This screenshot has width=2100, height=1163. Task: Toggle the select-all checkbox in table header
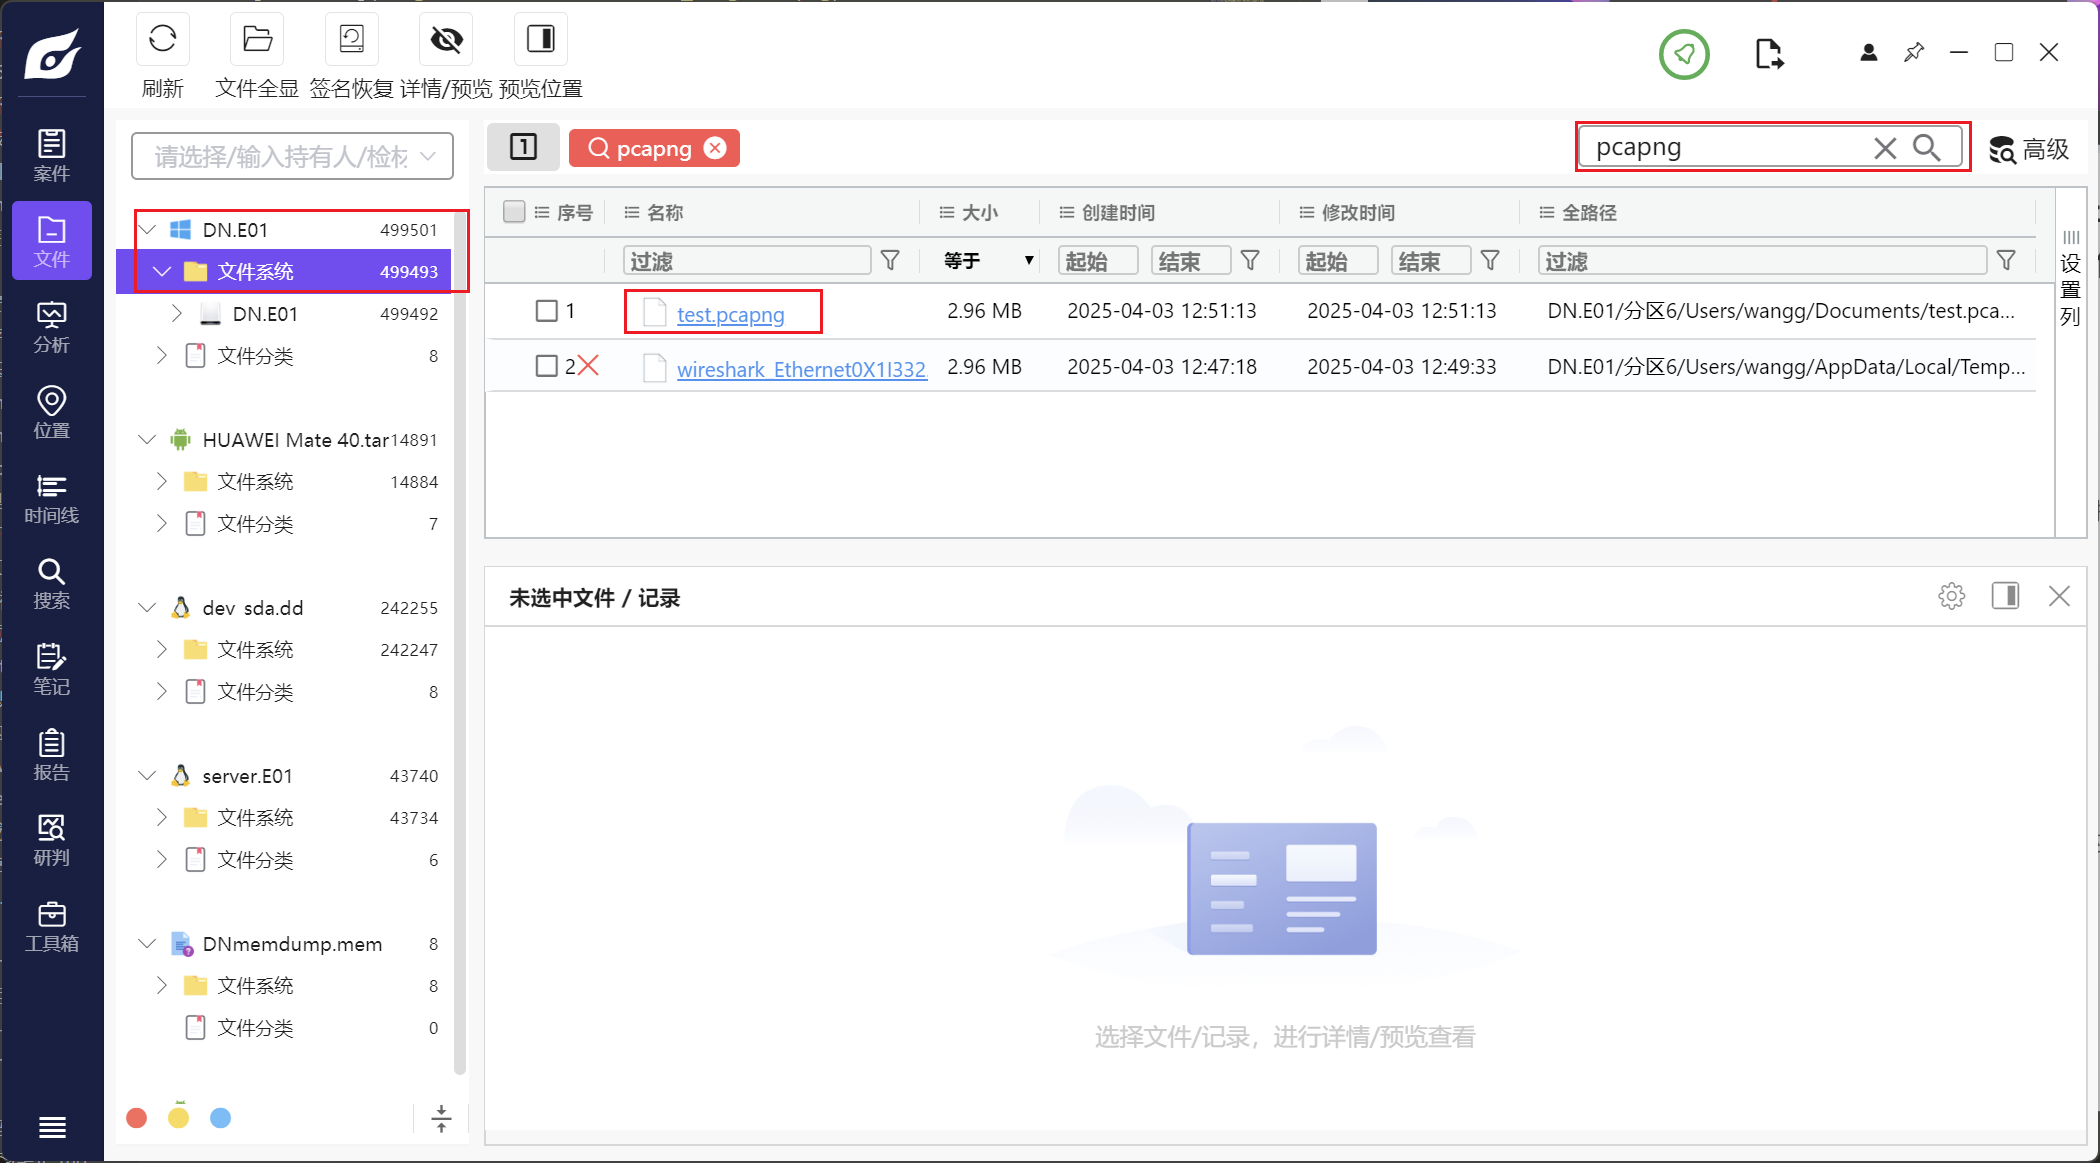pyautogui.click(x=514, y=212)
